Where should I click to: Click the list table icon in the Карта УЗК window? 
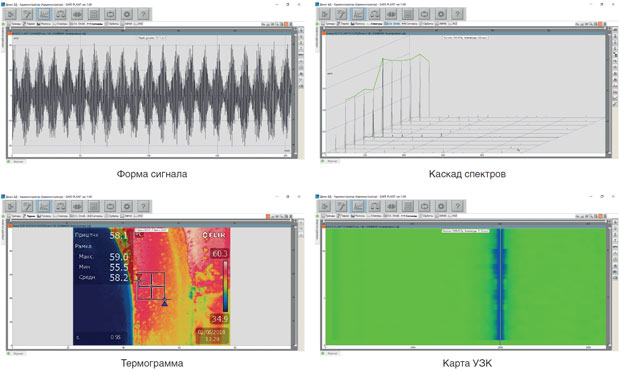[x=408, y=206]
